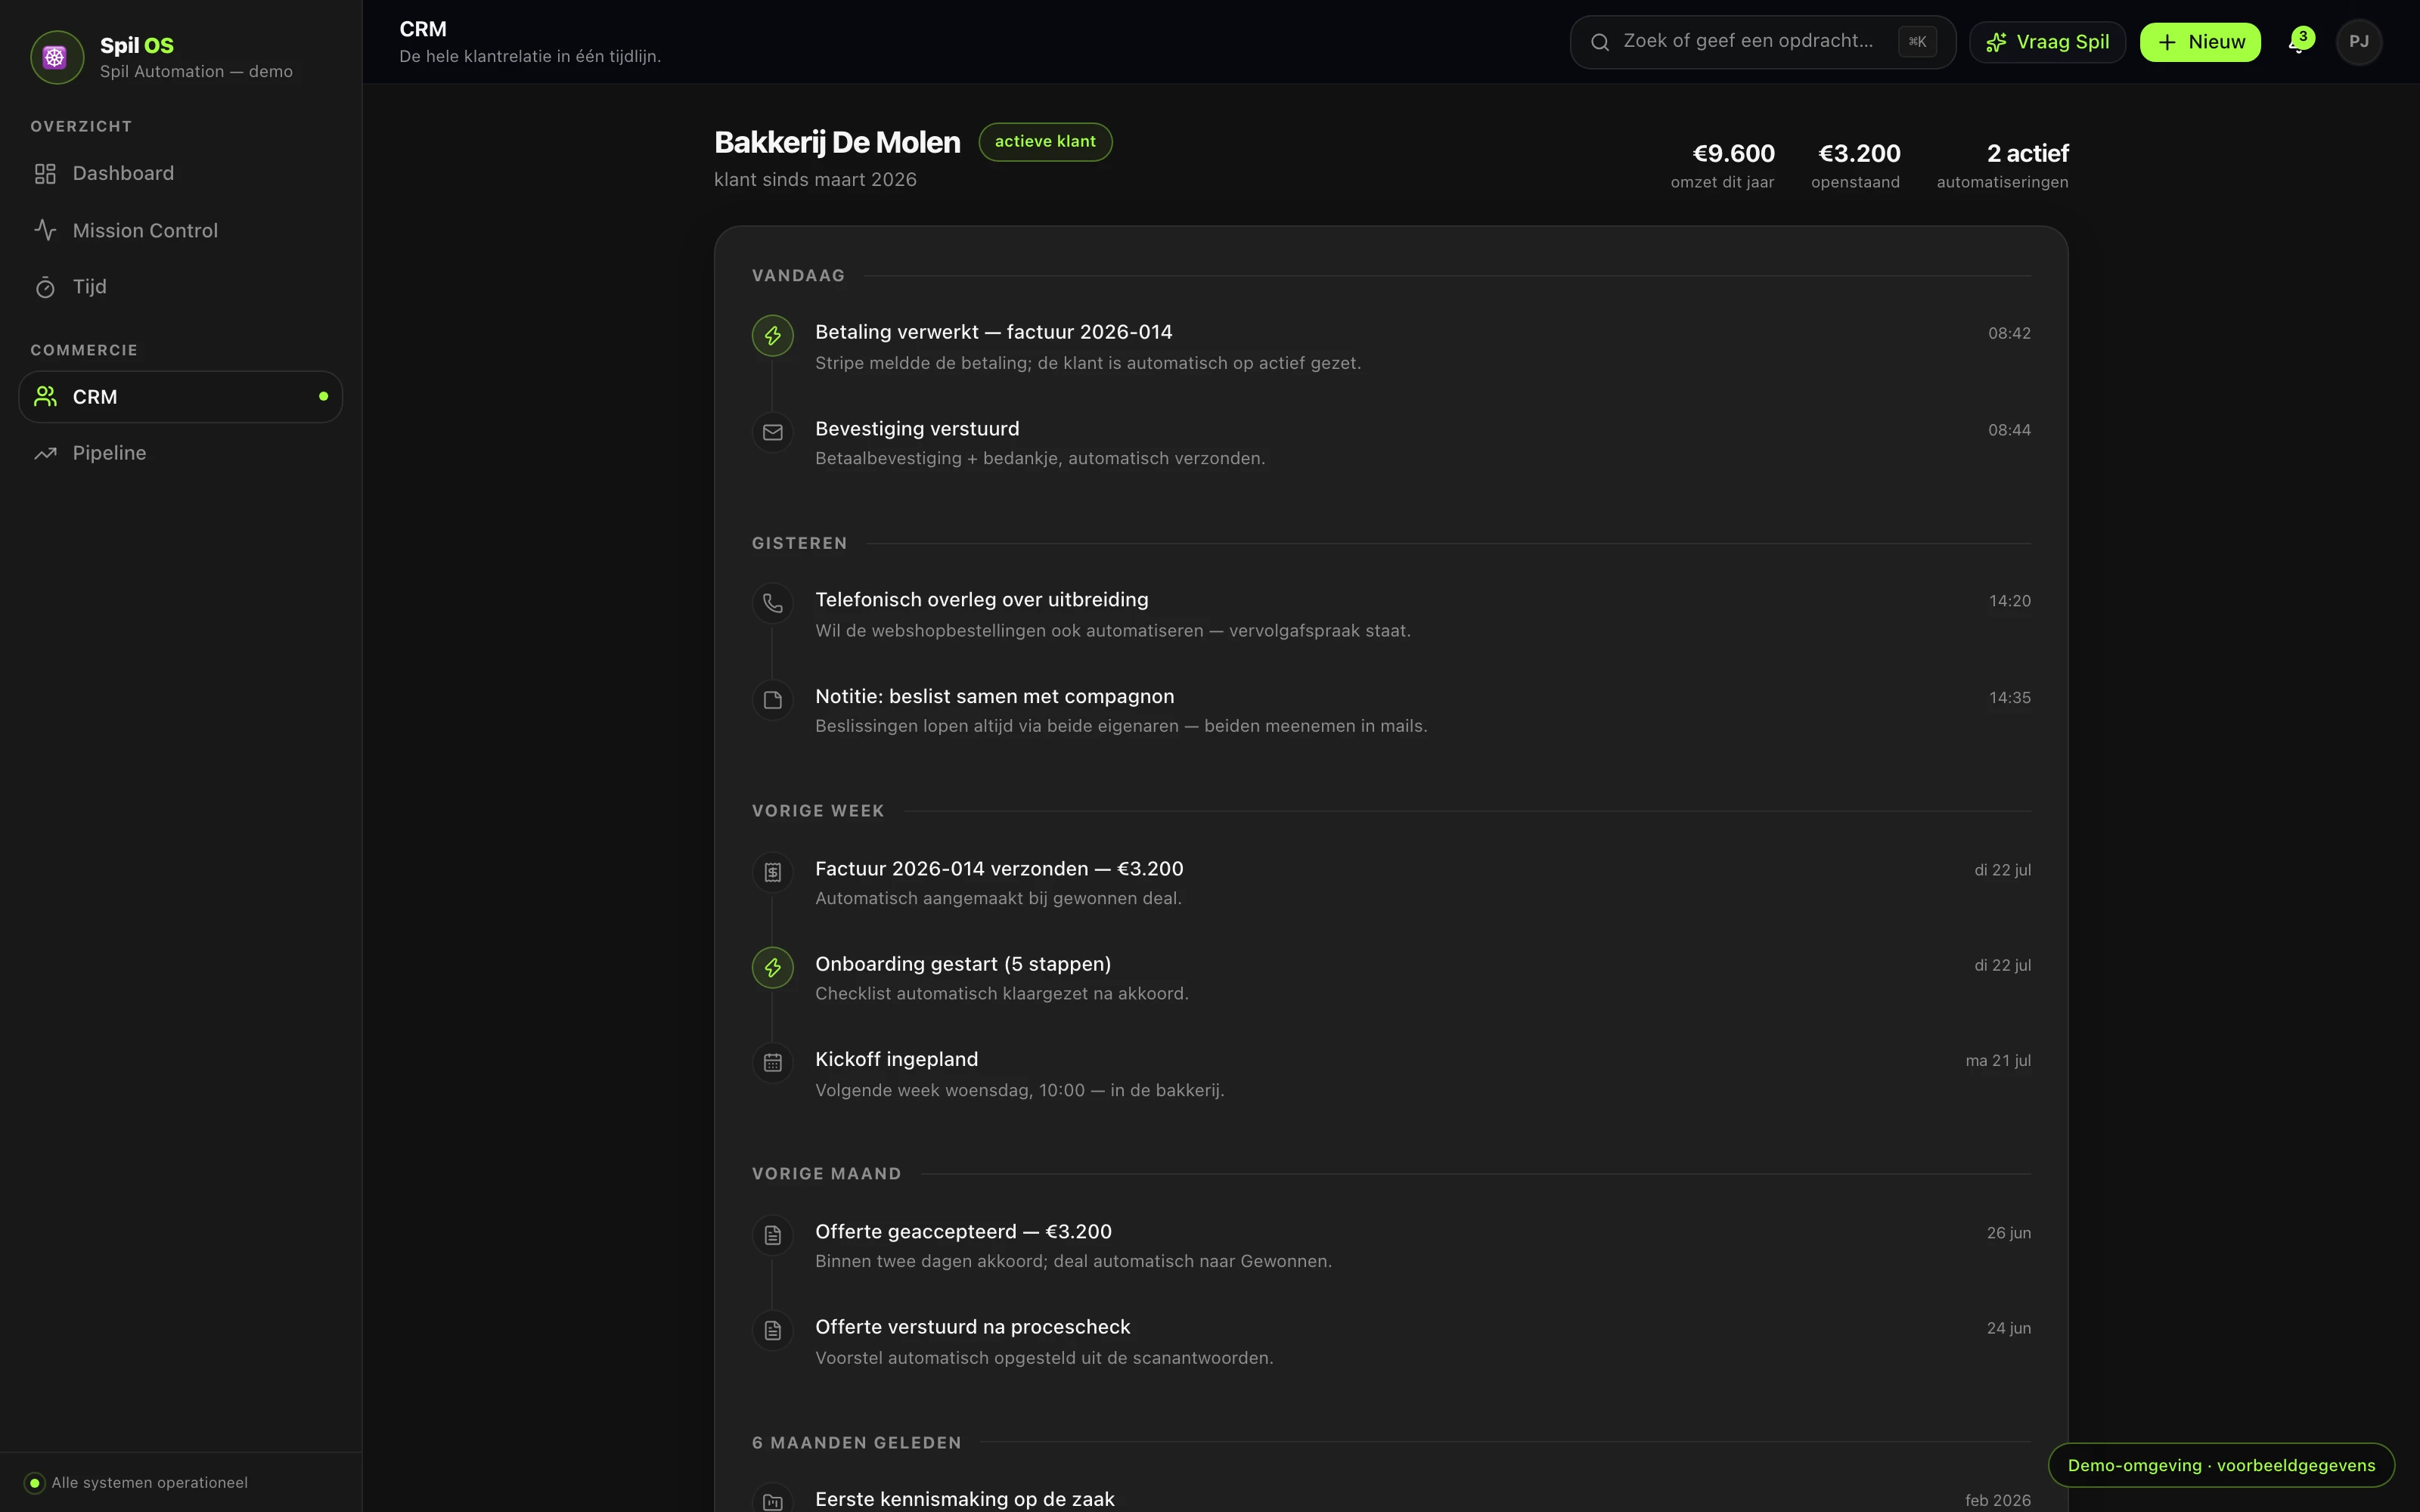
Task: Click the 'Demo-omgeving · voorbeeldgegevens' badge
Action: [2221, 1466]
